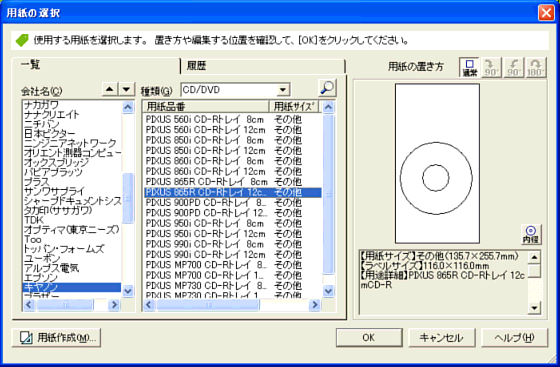
Task: Click company list scroll-up arrow
Action: point(128,107)
